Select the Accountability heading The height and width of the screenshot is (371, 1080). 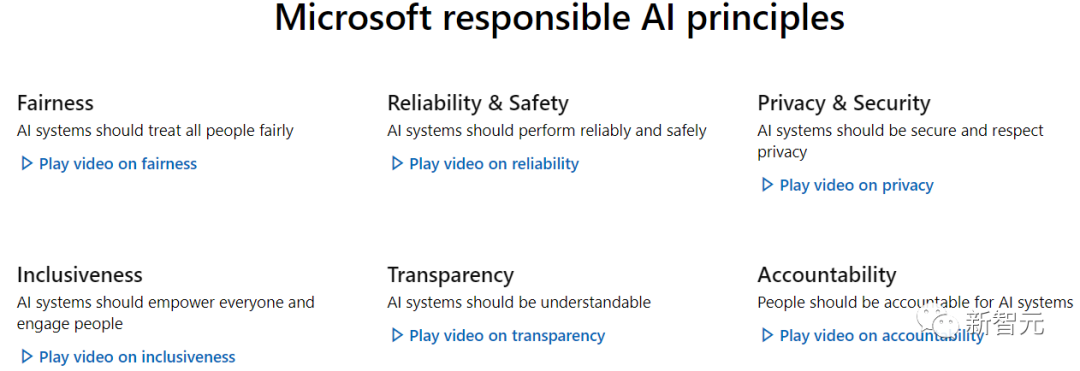(827, 275)
